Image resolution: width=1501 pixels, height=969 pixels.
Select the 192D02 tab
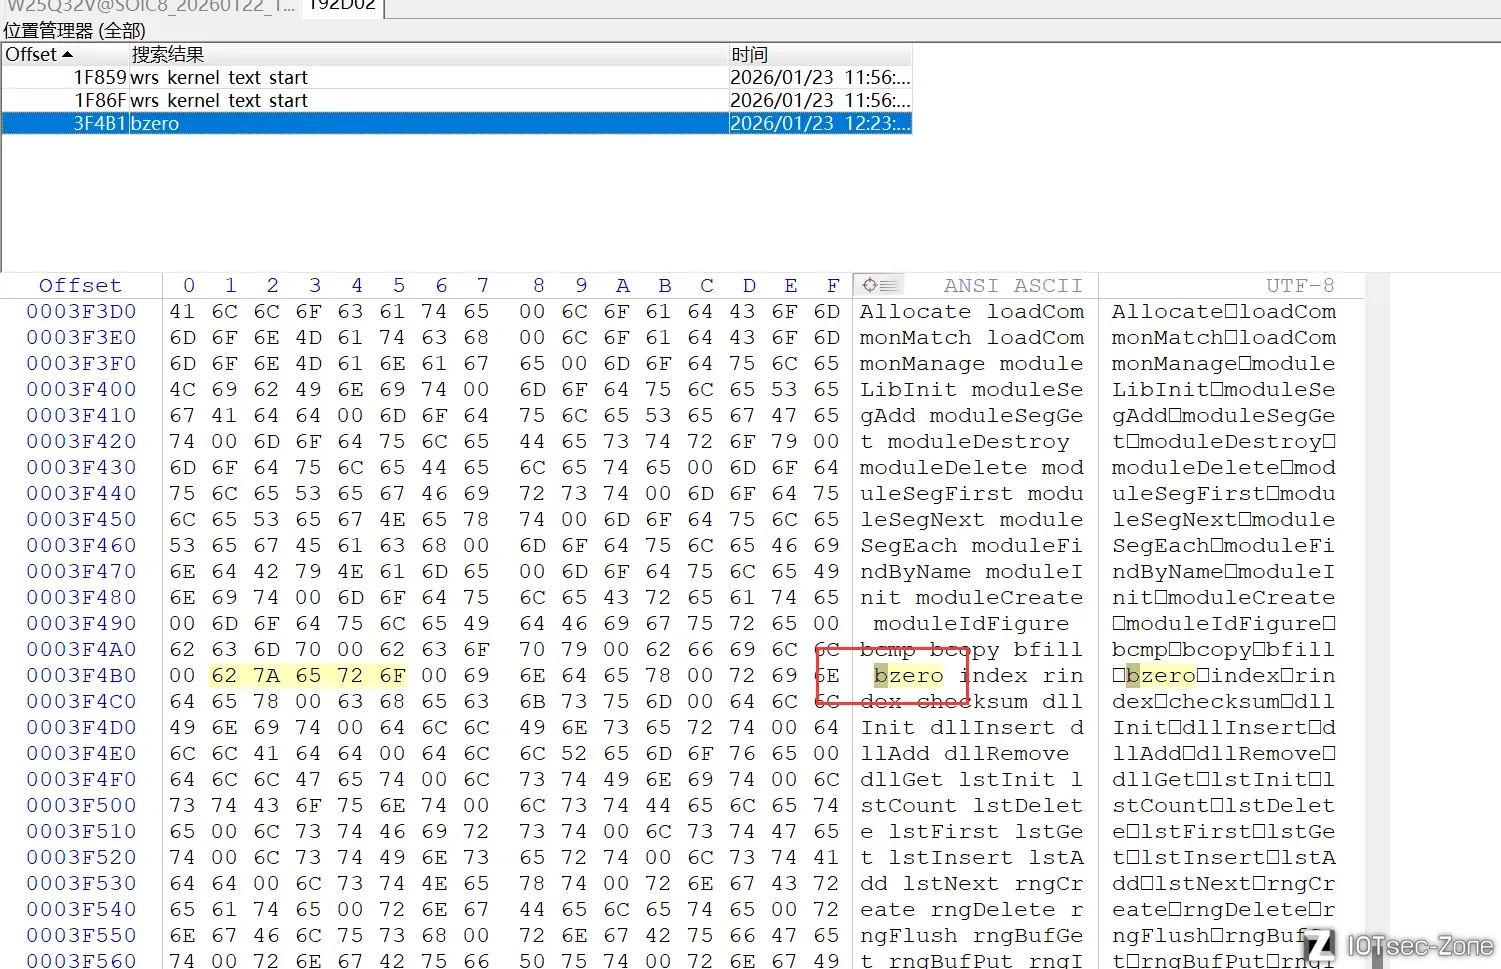(x=341, y=6)
